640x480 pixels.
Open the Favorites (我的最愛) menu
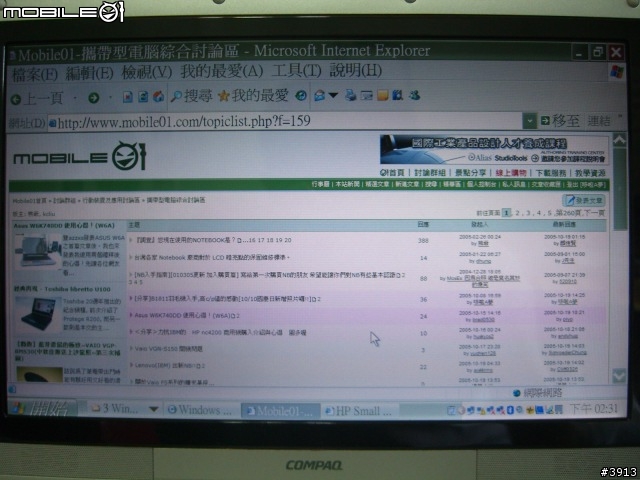(x=222, y=72)
